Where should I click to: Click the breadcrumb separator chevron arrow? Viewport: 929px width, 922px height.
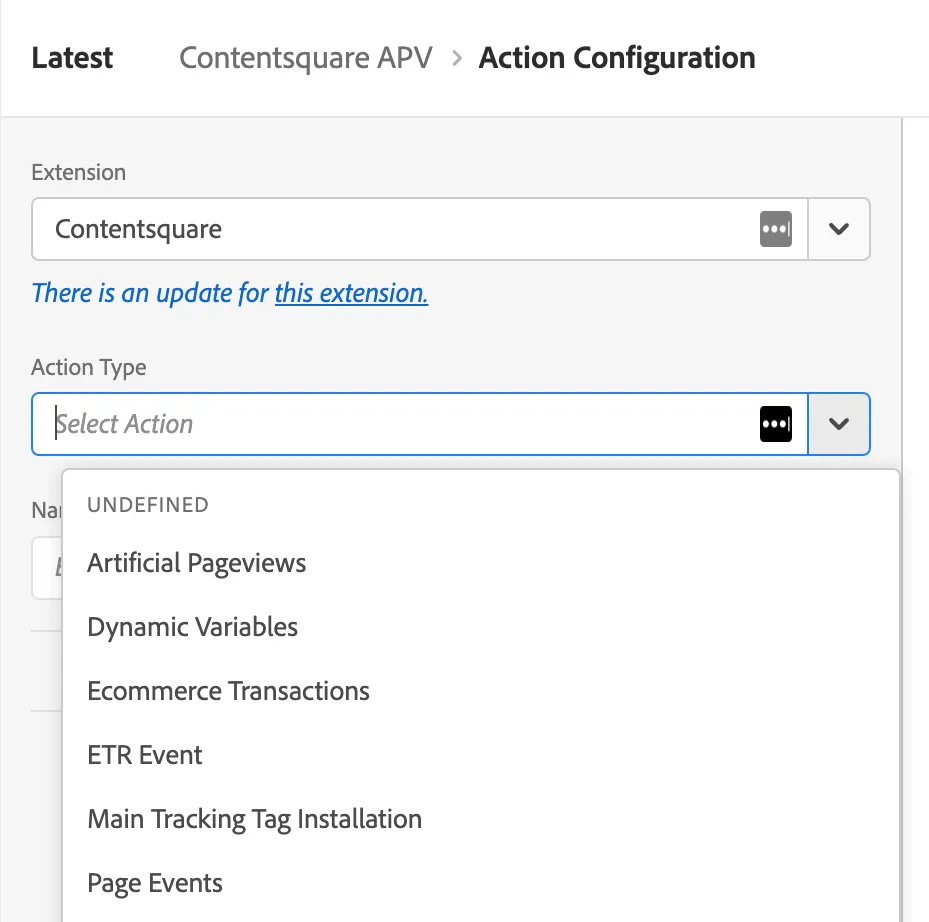click(x=457, y=58)
